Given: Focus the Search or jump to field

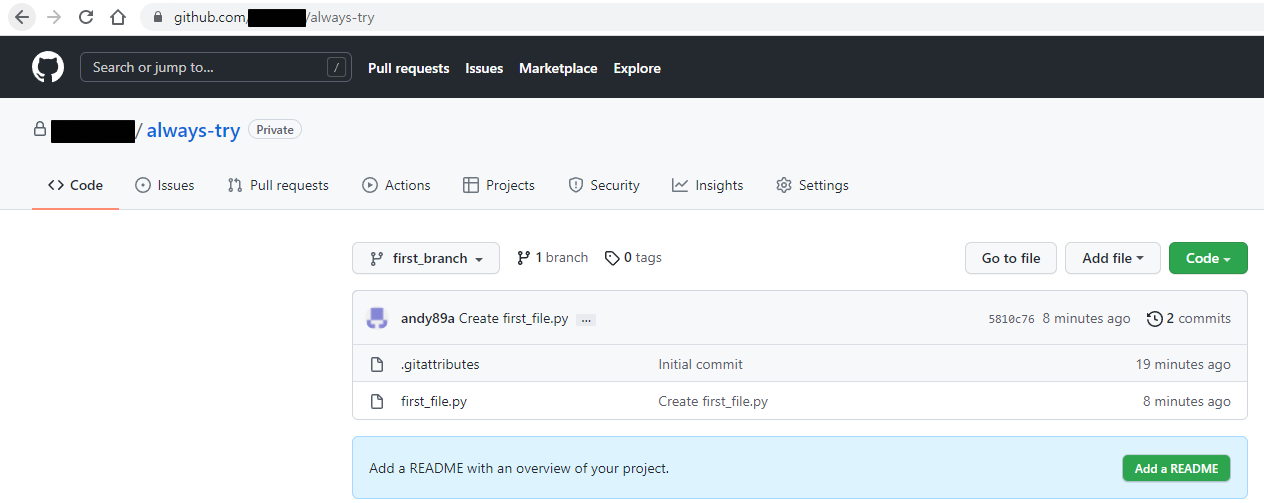Looking at the screenshot, I should coord(216,68).
